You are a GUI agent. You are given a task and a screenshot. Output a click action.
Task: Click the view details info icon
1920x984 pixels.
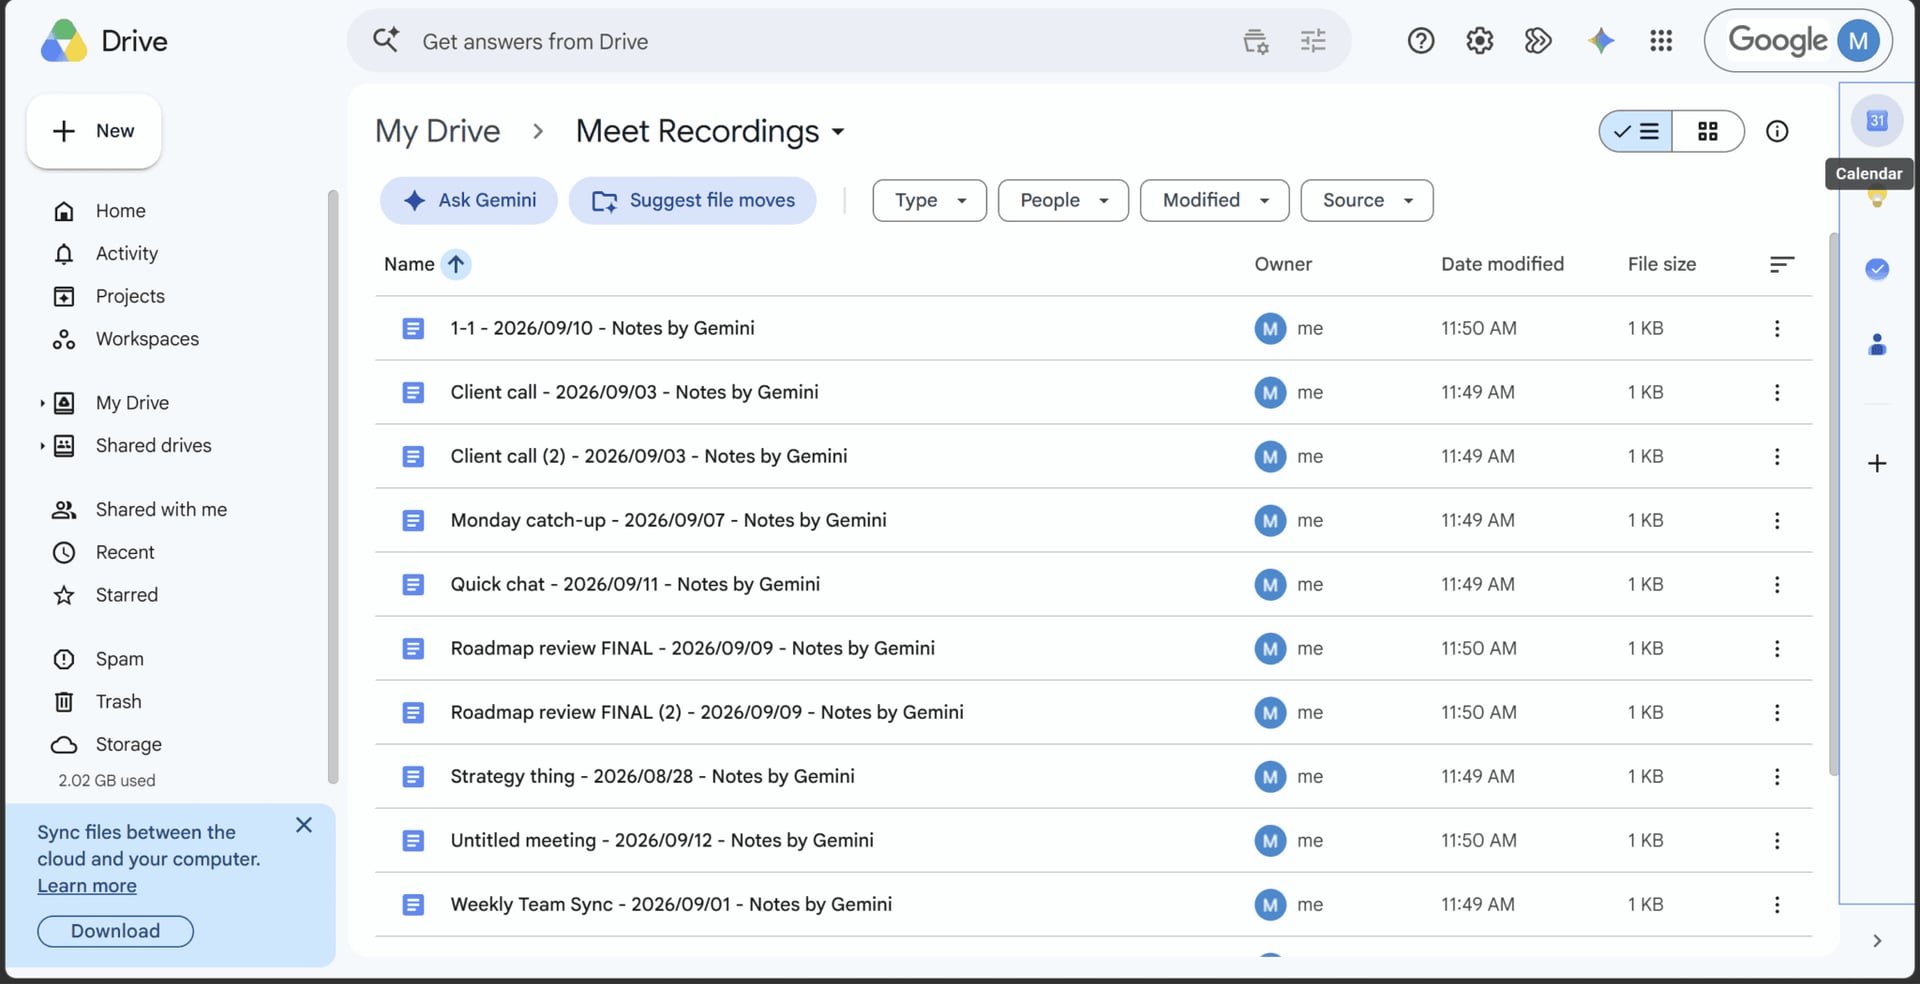(x=1776, y=131)
